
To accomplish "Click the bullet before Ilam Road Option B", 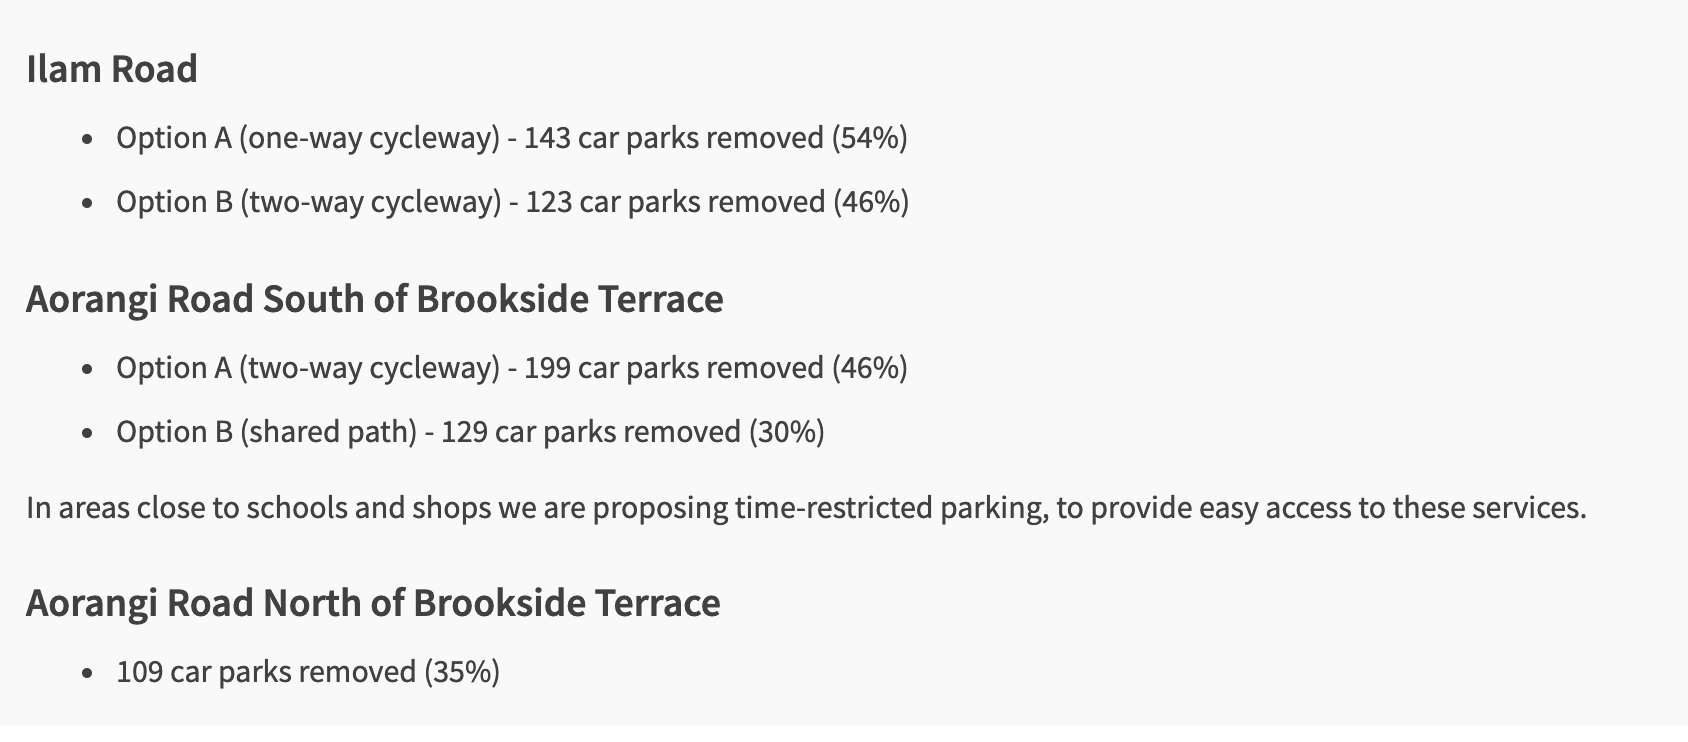I will [x=89, y=204].
